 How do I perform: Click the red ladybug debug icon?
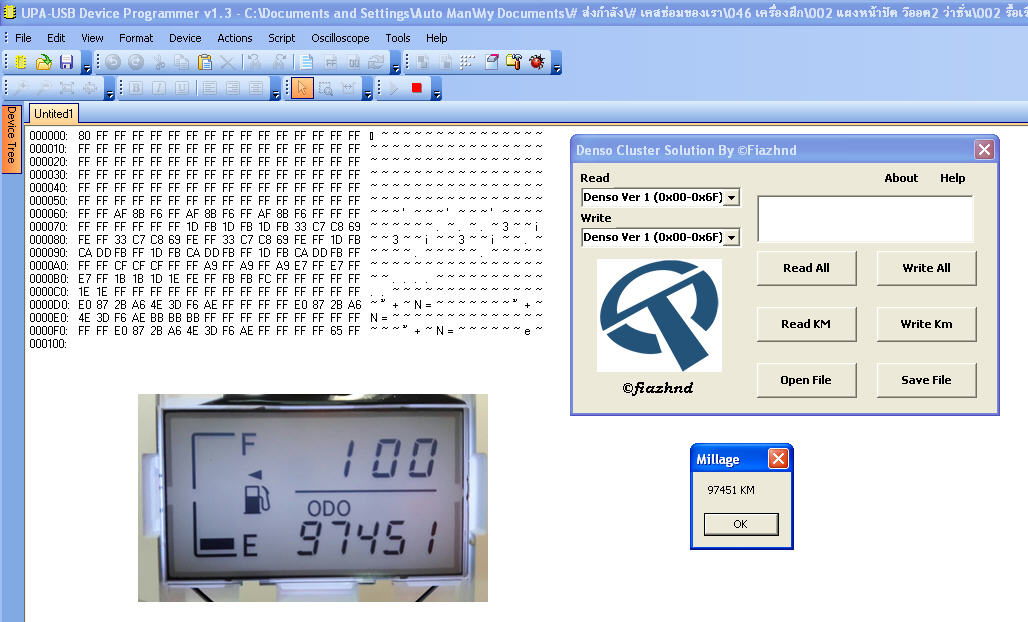537,62
